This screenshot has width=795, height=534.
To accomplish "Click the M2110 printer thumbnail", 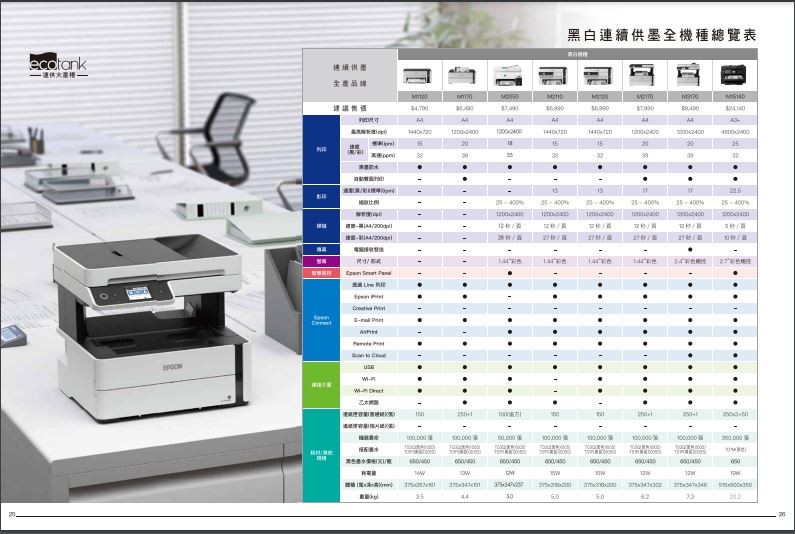I will coord(554,74).
